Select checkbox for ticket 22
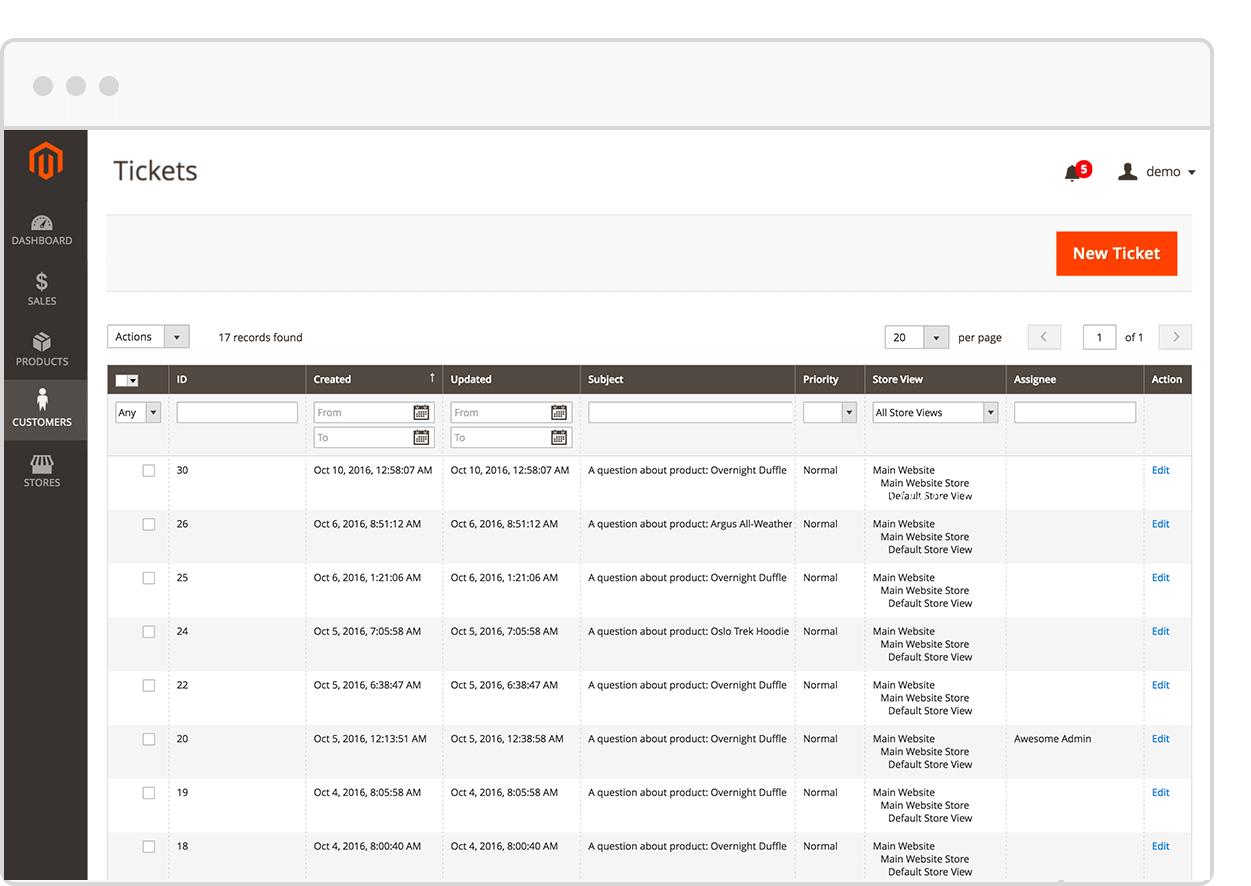This screenshot has height=886, width=1251. click(x=149, y=686)
